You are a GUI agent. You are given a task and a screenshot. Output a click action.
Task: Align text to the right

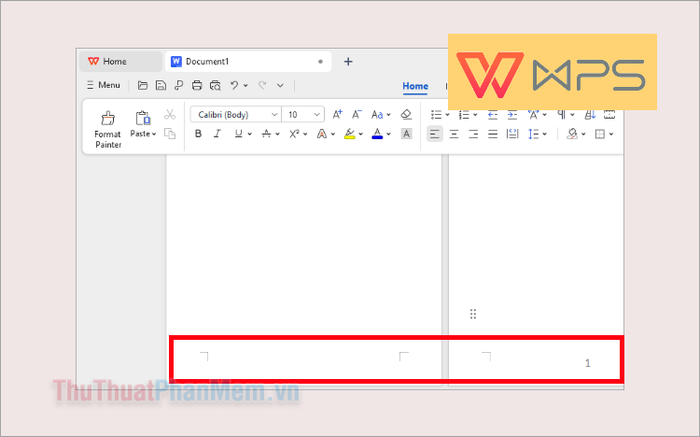pos(473,134)
